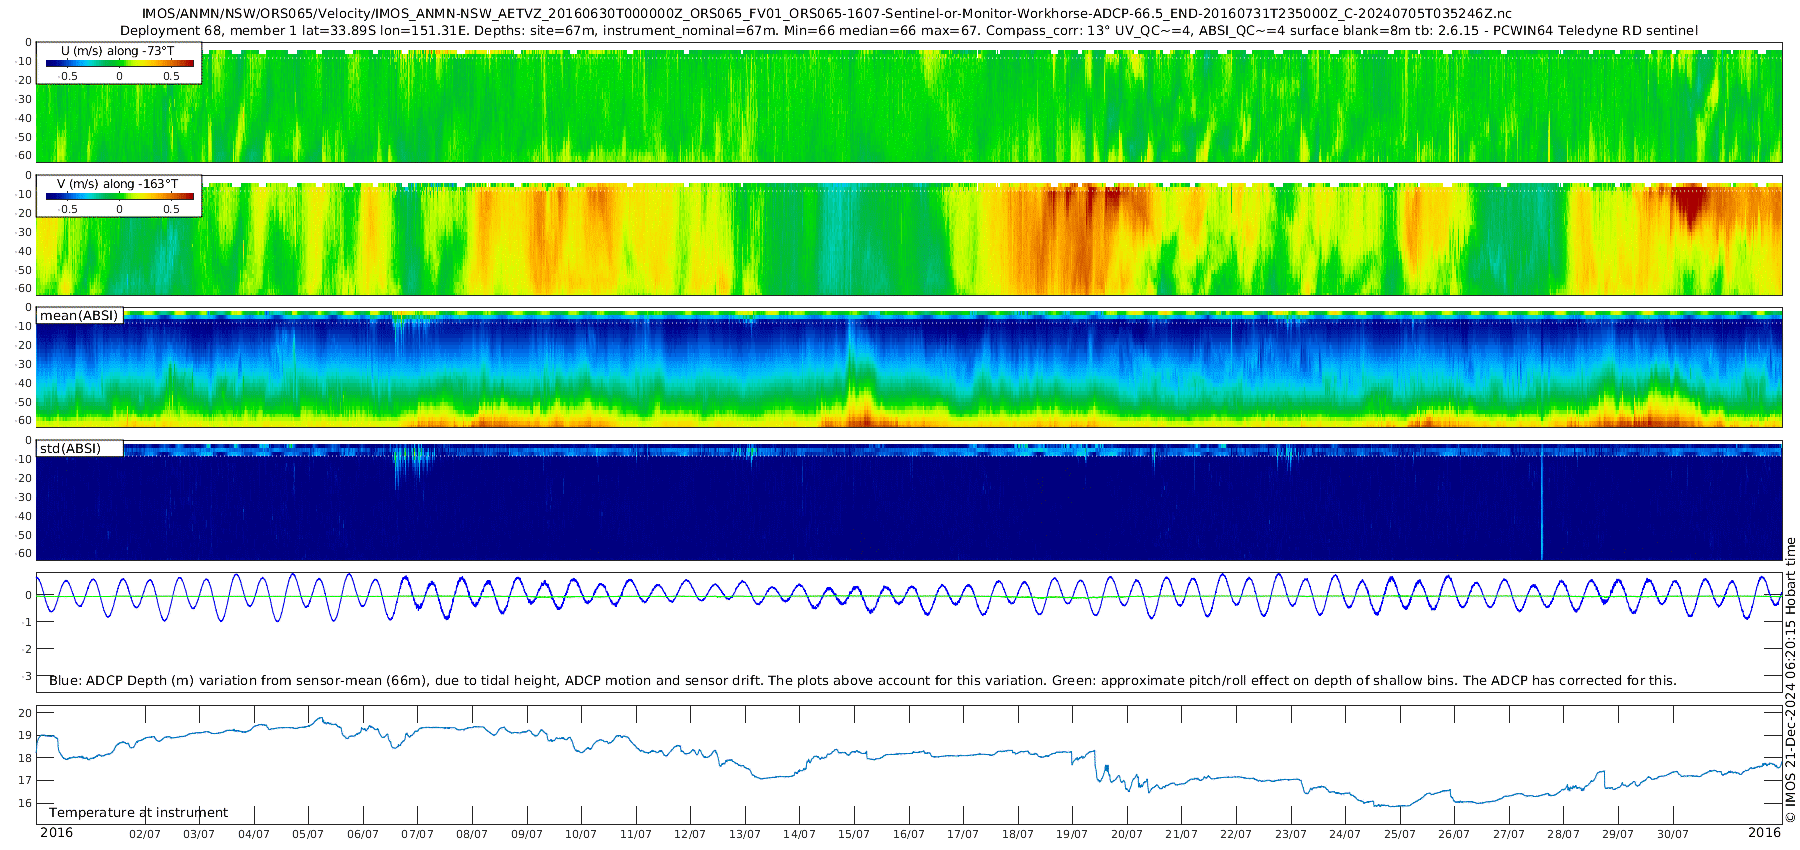Image resolution: width=1800 pixels, height=850 pixels.
Task: Click the 17 degree temperature axis tick
Action: point(25,780)
